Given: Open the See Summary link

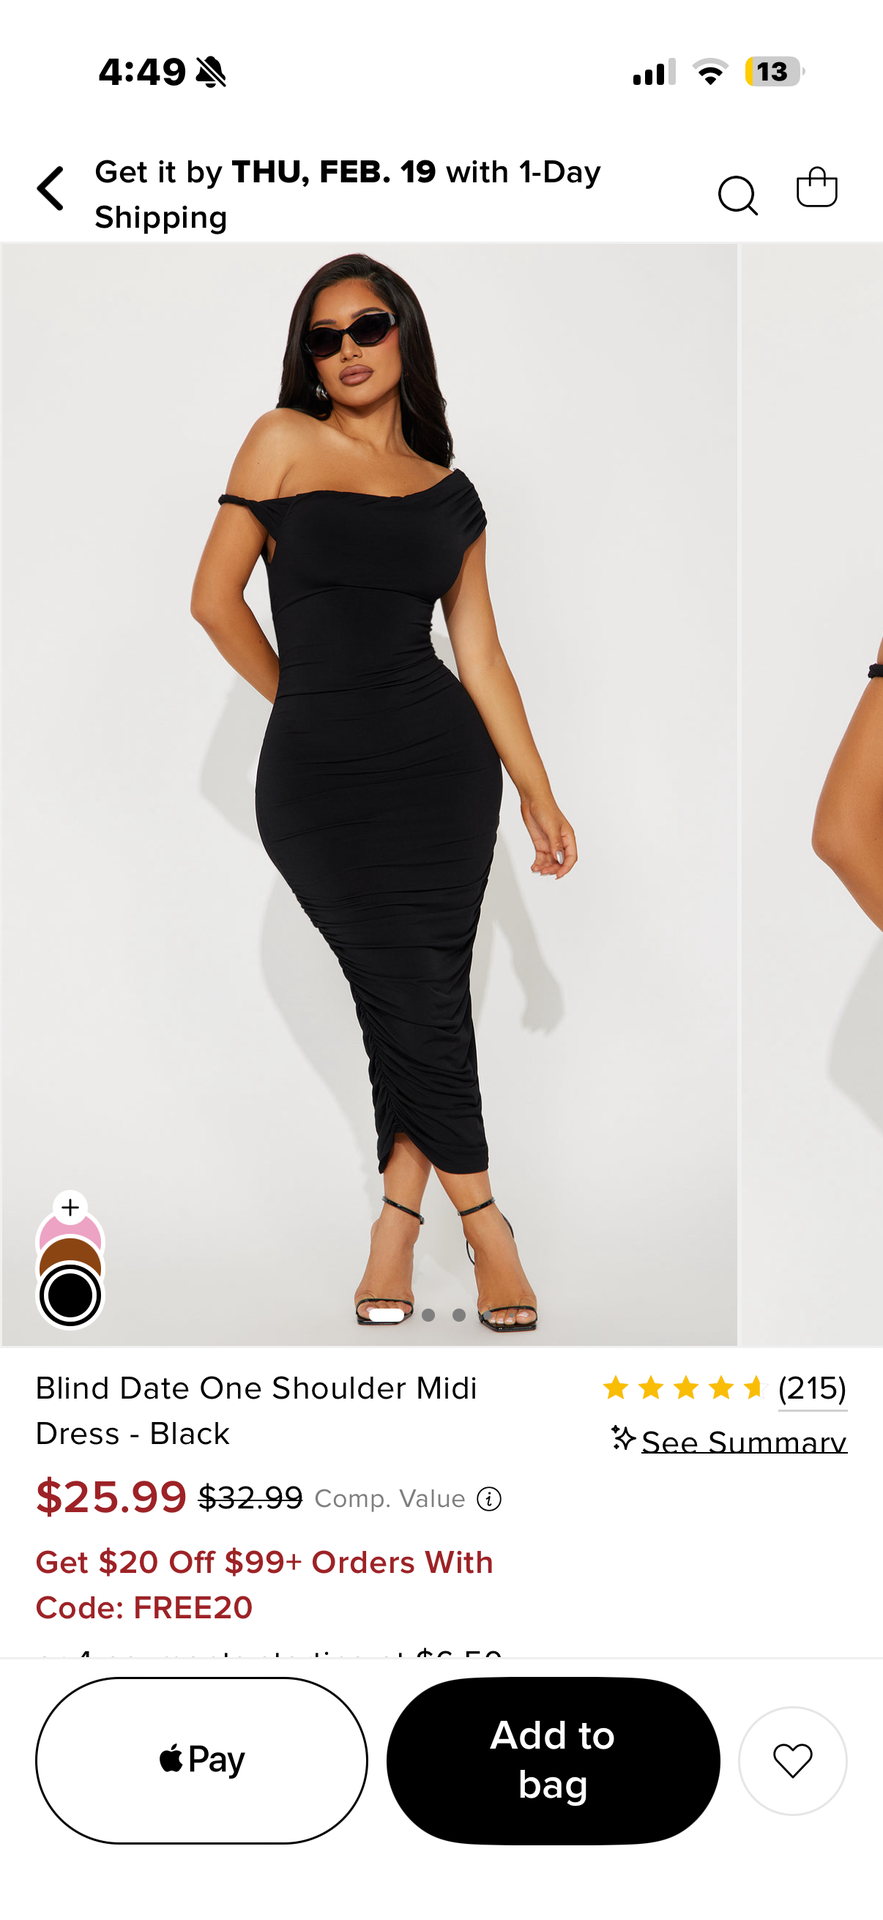Looking at the screenshot, I should point(744,1441).
